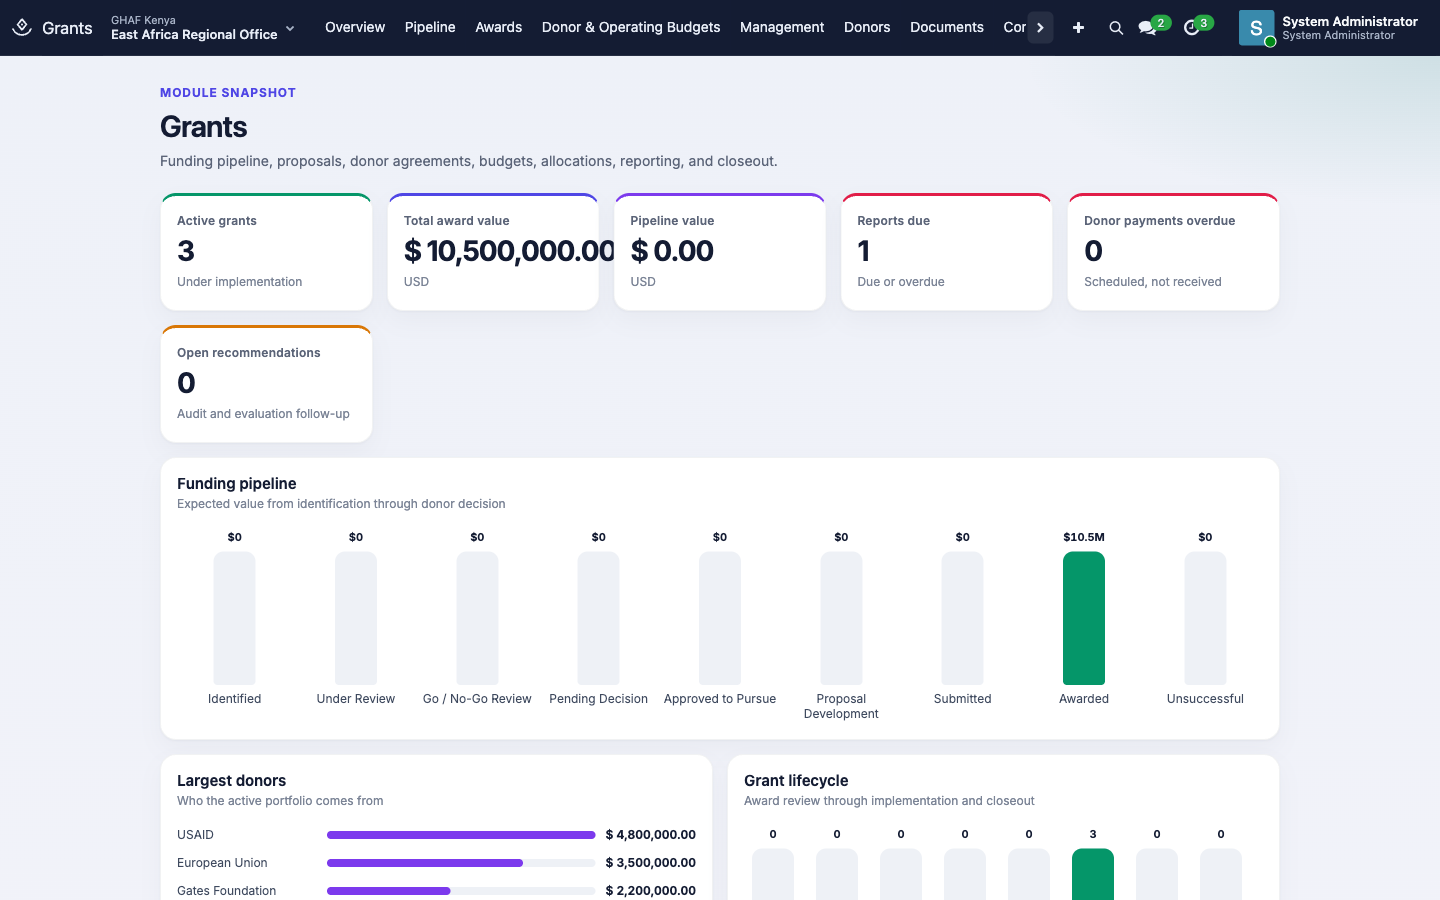
Task: Open the Active grants card
Action: [x=266, y=252]
